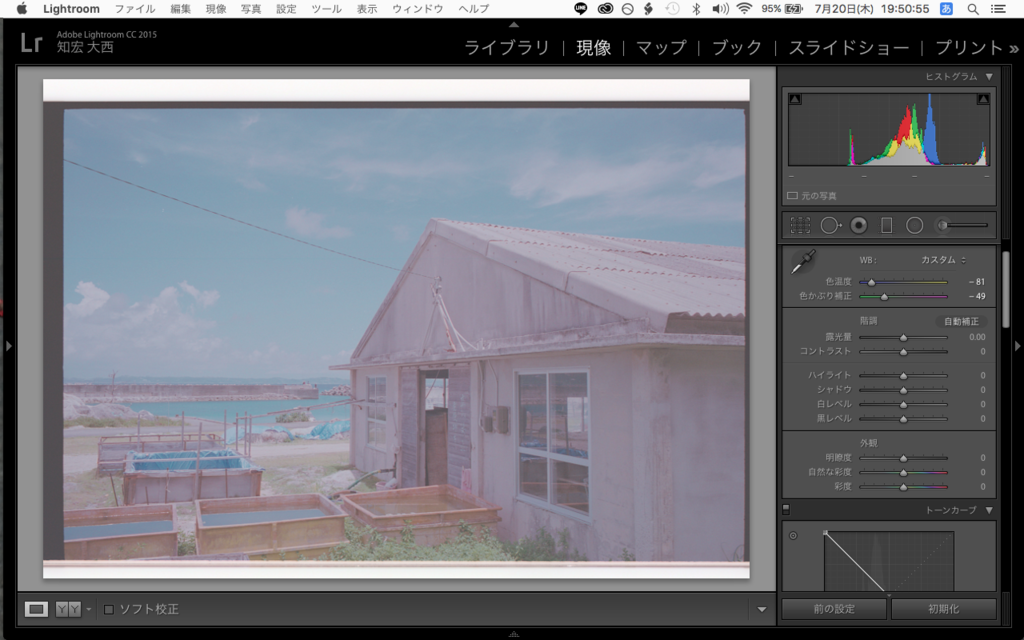Open Spotlight search
The width and height of the screenshot is (1024, 640).
[x=972, y=8]
